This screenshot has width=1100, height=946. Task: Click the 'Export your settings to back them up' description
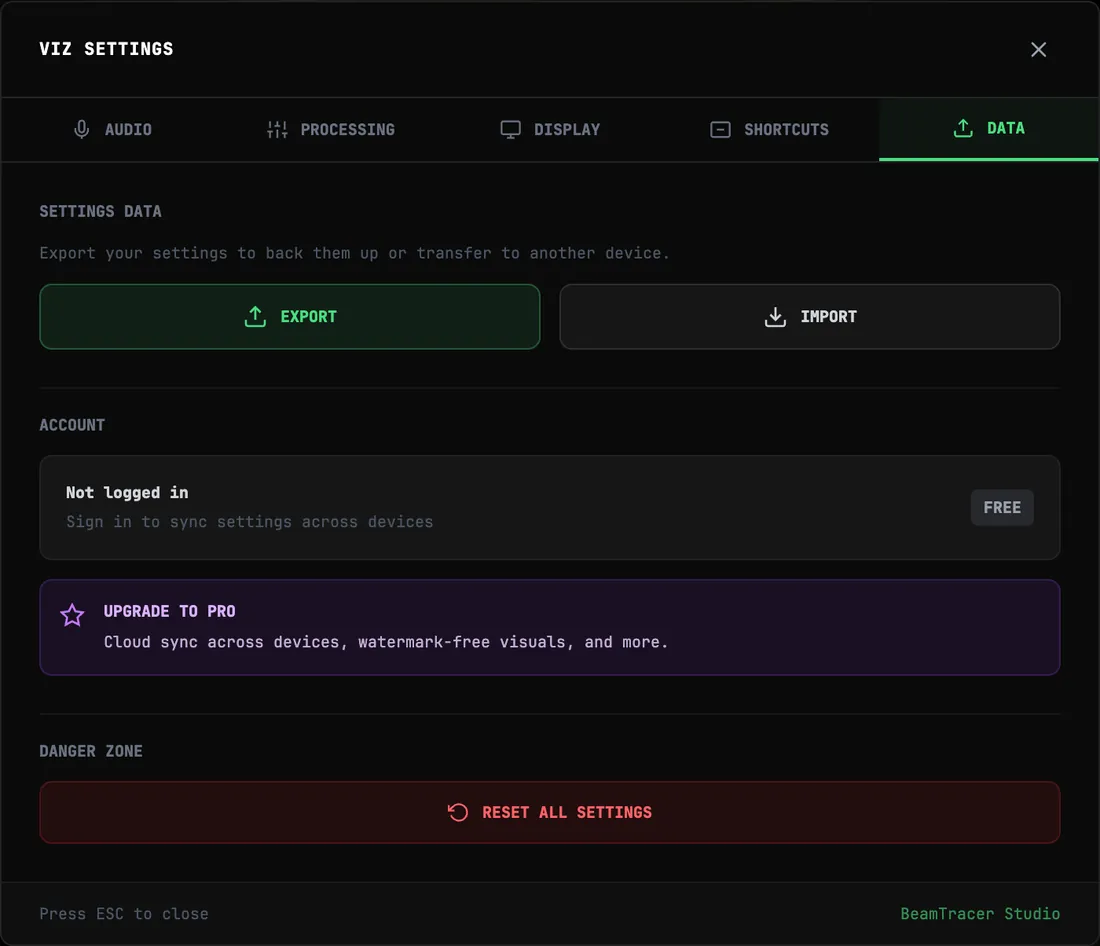coord(354,253)
